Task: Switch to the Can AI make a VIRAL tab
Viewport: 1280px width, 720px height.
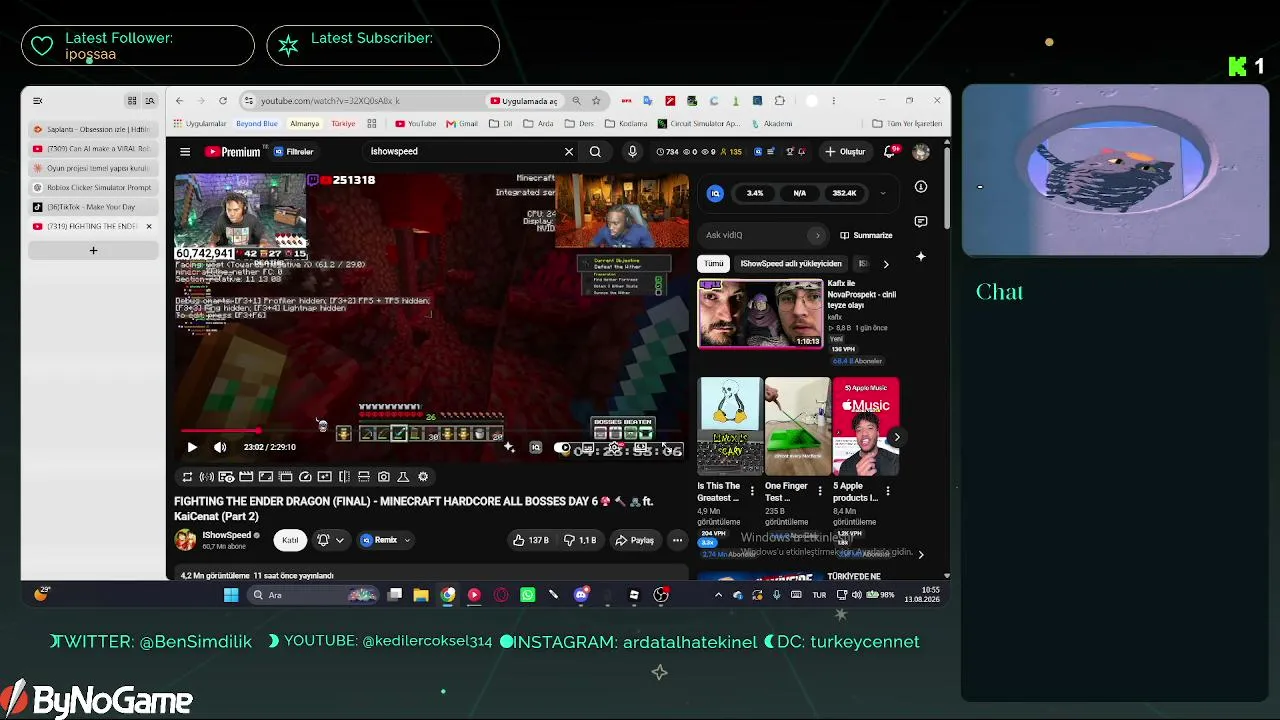Action: [93, 149]
